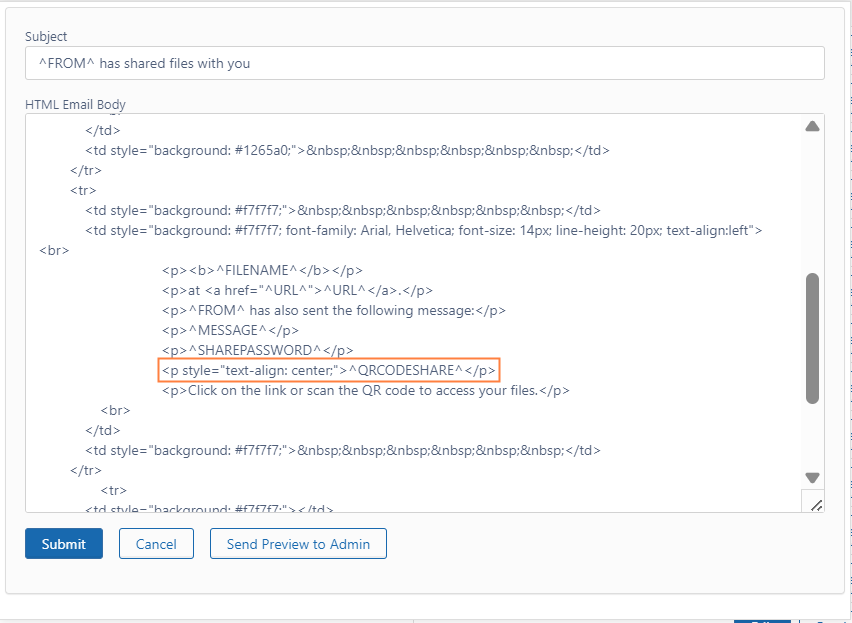The image size is (852, 623).
Task: Submit the email template
Action: [64, 544]
